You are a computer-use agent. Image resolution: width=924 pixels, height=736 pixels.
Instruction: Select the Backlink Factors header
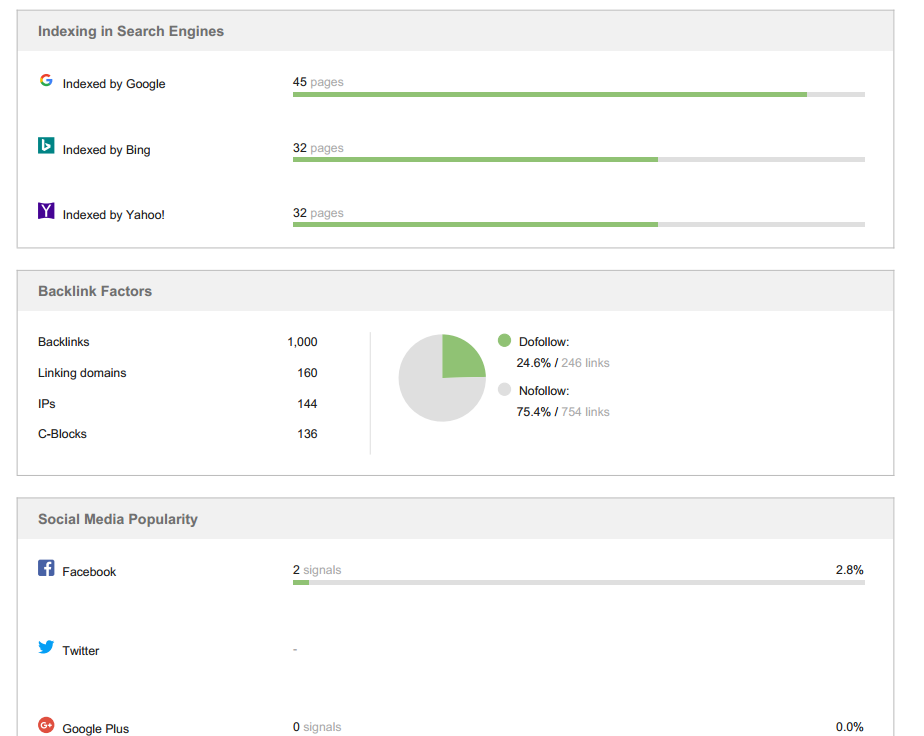[94, 290]
